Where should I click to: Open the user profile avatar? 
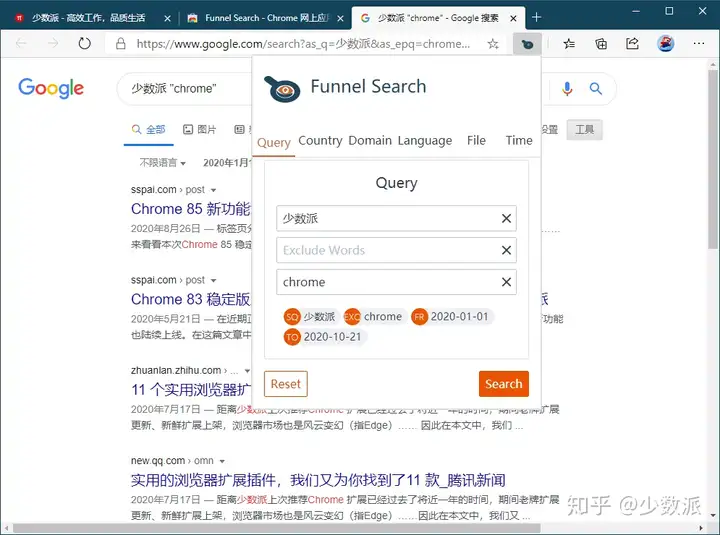pyautogui.click(x=665, y=44)
